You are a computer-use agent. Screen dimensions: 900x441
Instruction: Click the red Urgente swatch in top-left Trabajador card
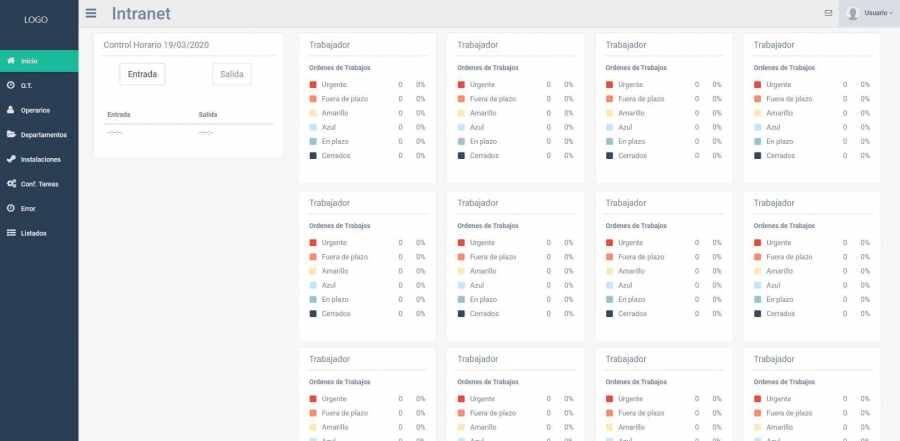click(313, 85)
